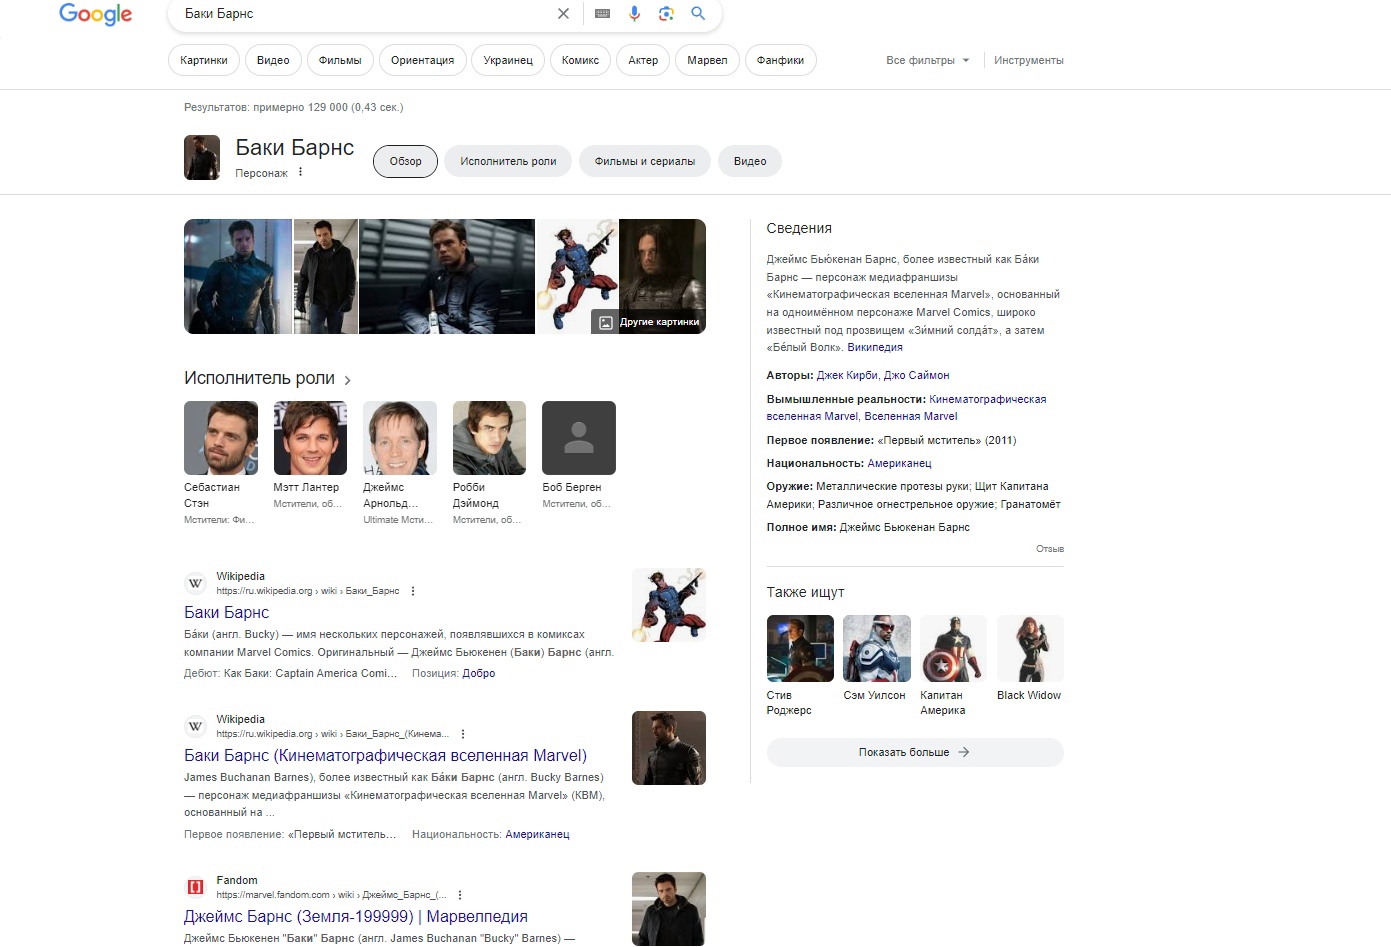This screenshot has height=947, width=1391.
Task: Click Wikipedia favicon of first result
Action: pos(195,583)
